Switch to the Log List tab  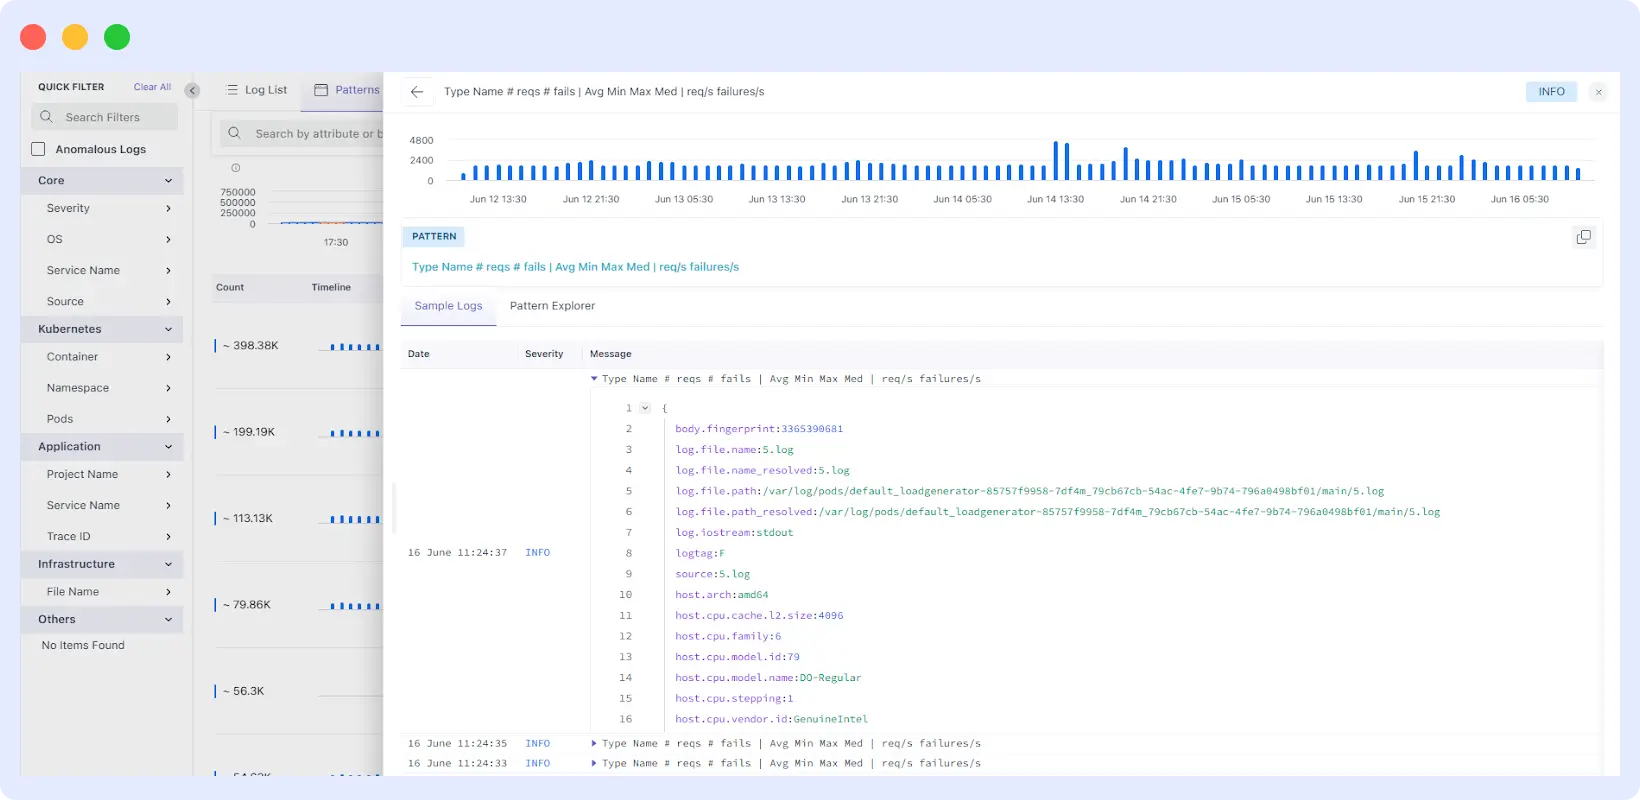pos(257,90)
